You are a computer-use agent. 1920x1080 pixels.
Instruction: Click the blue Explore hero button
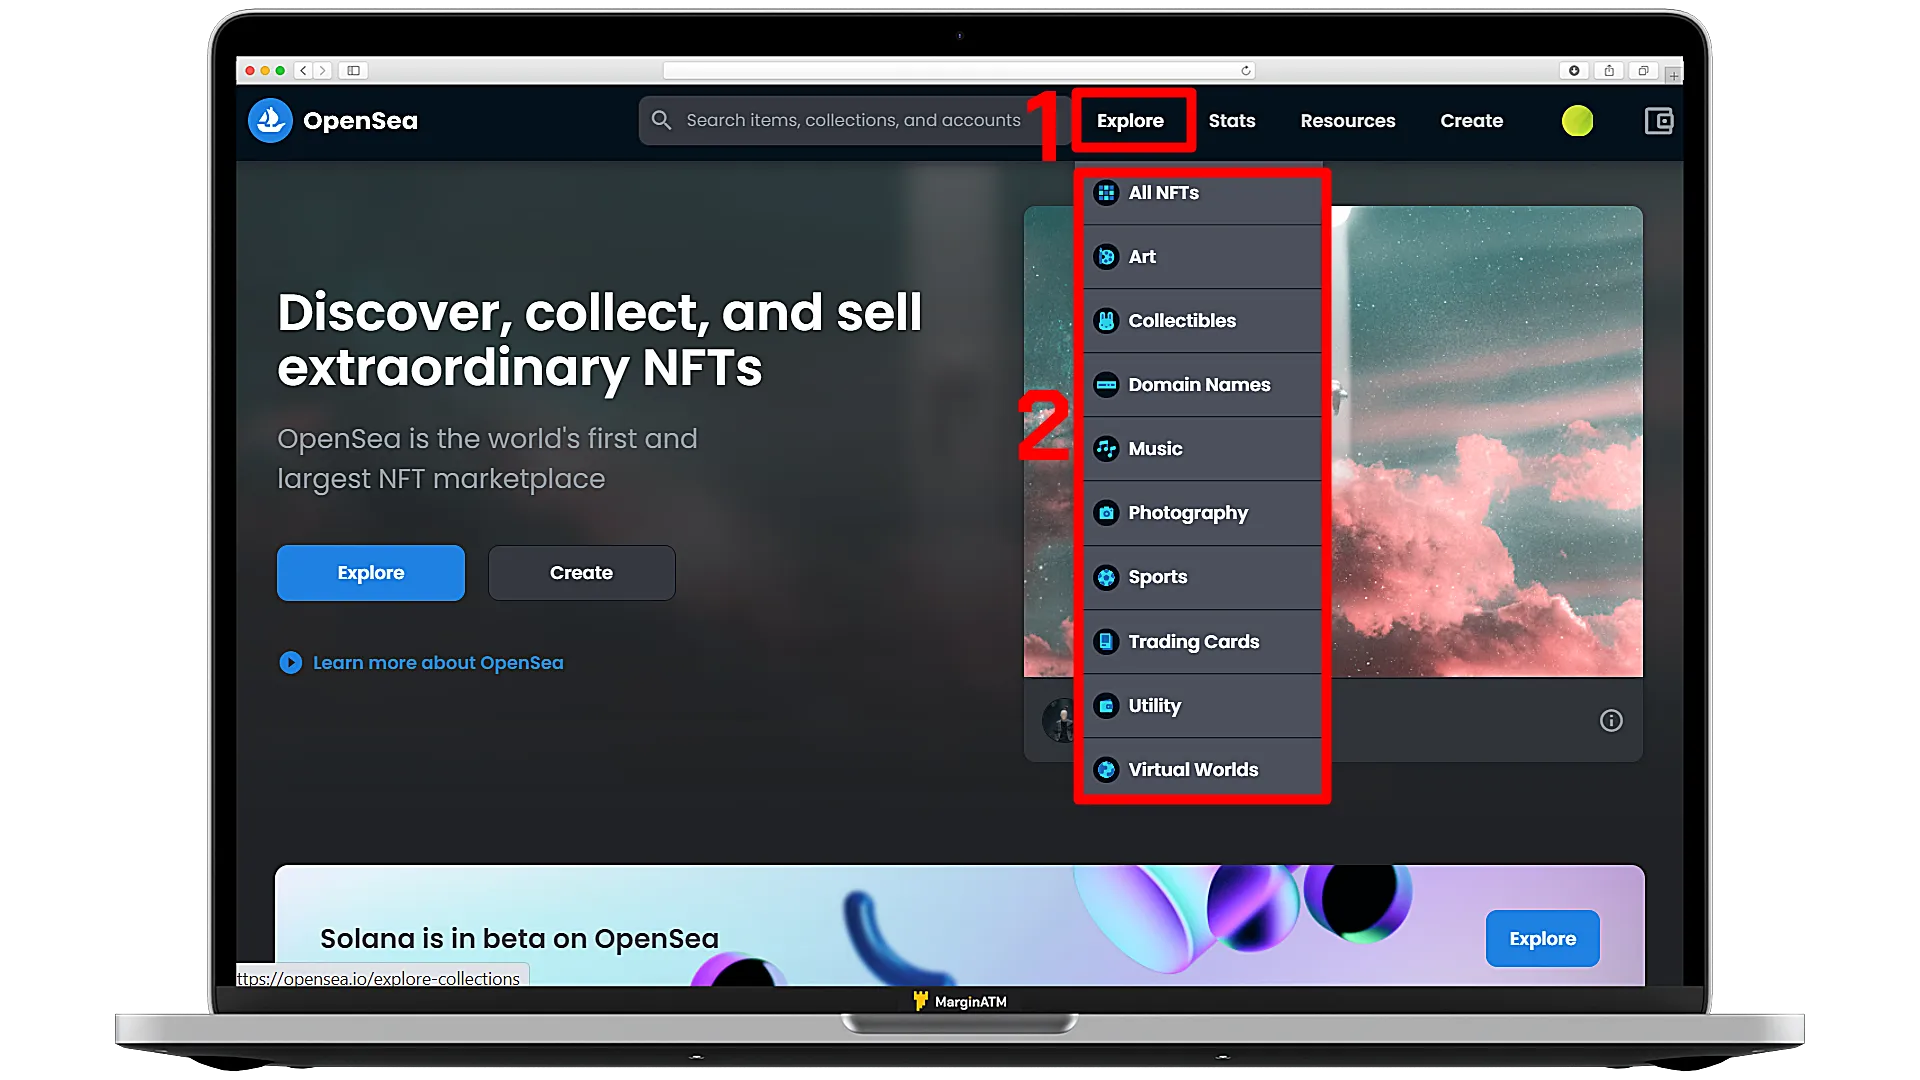pos(371,573)
